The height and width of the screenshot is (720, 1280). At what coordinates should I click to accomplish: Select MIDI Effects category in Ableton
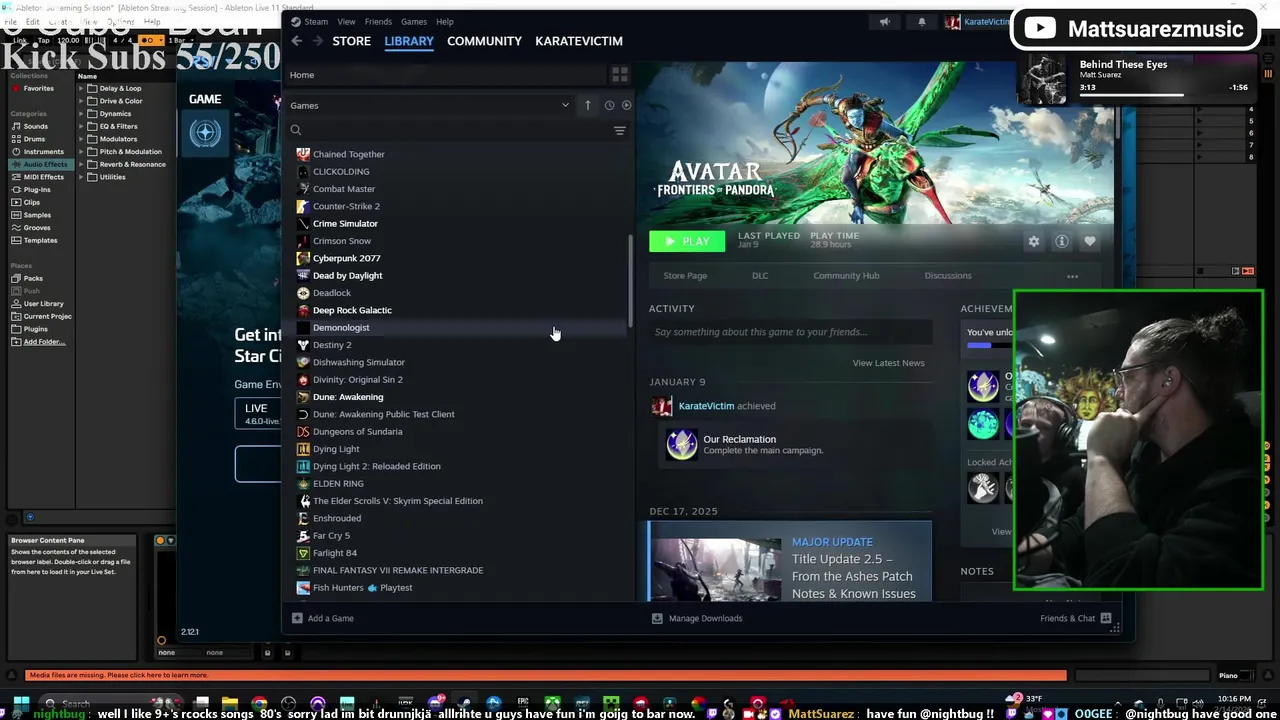coord(38,177)
